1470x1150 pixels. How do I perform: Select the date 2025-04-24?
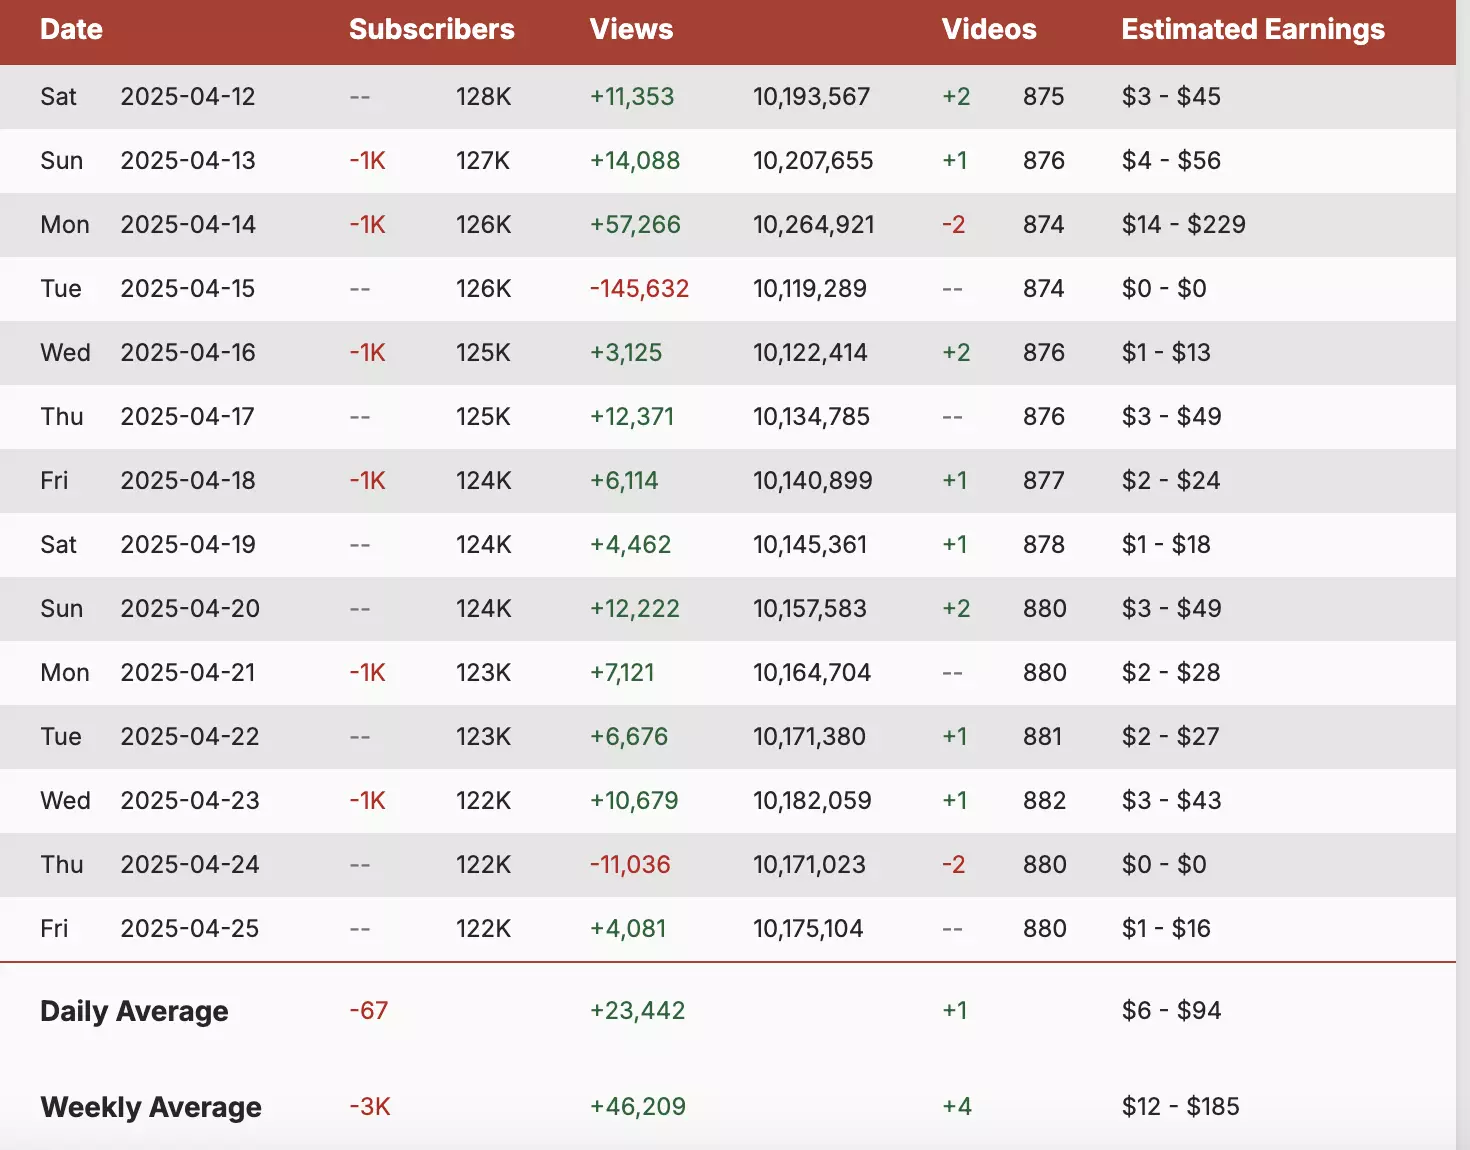point(190,865)
